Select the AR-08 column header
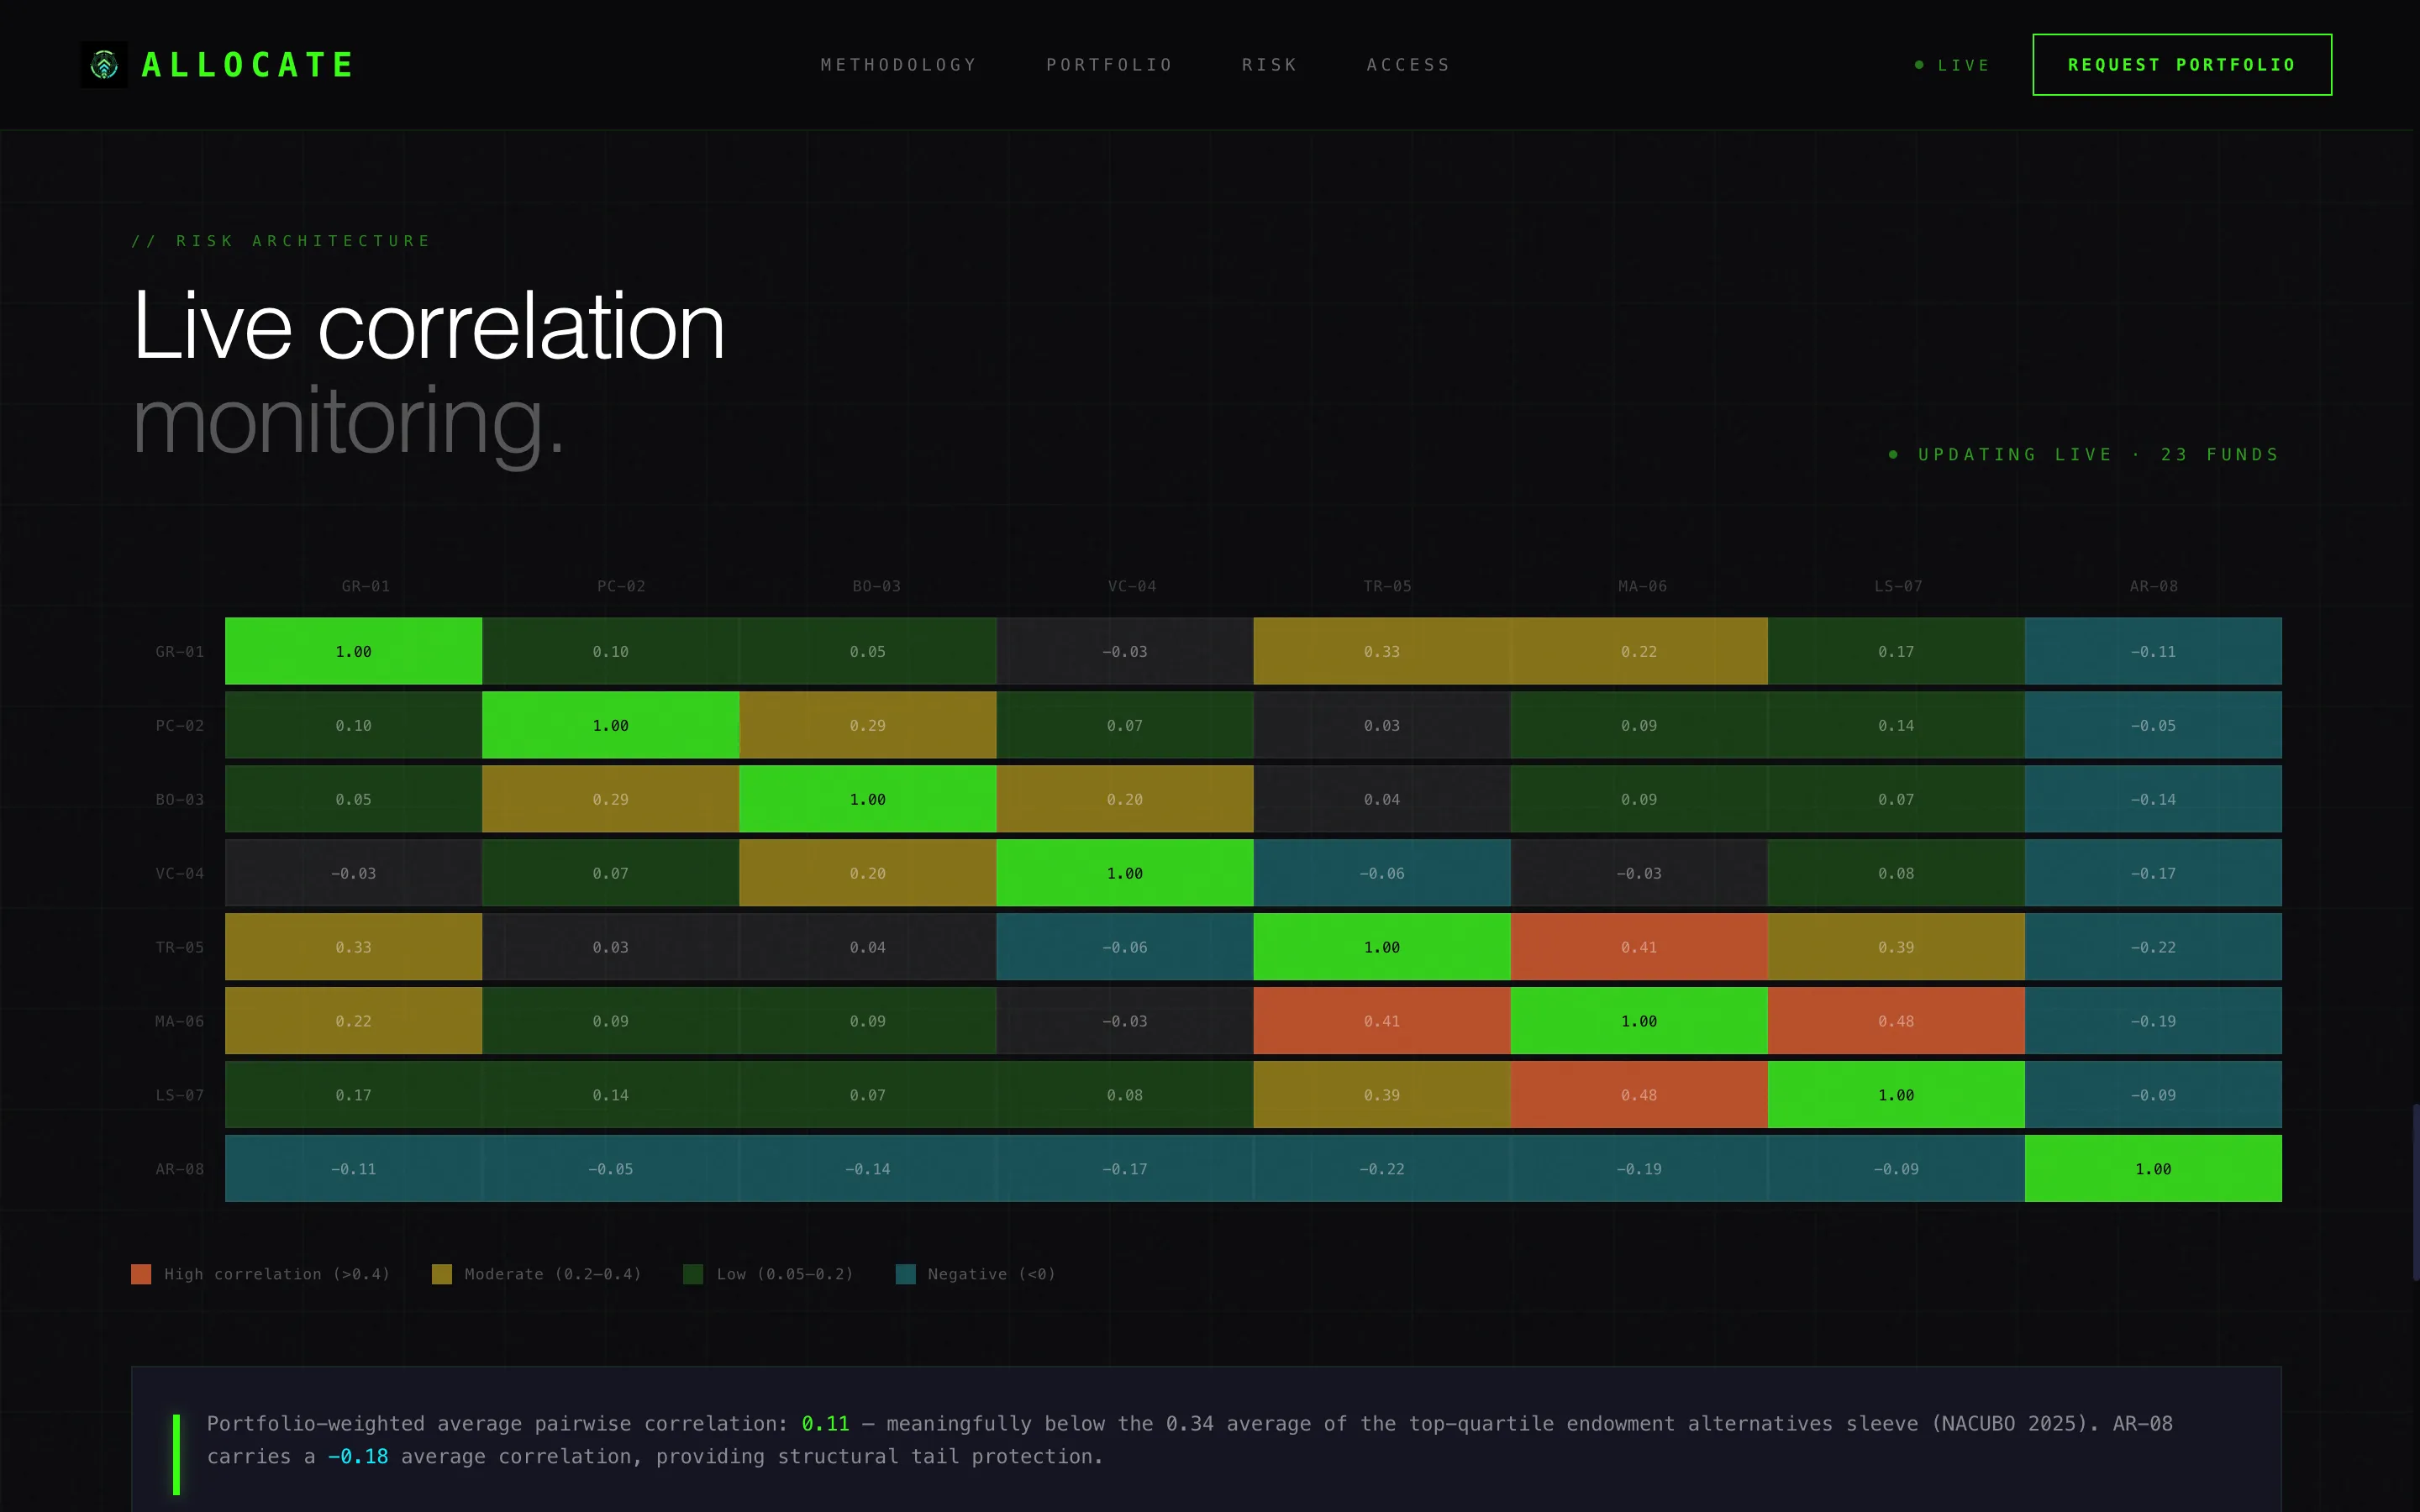 tap(2153, 586)
